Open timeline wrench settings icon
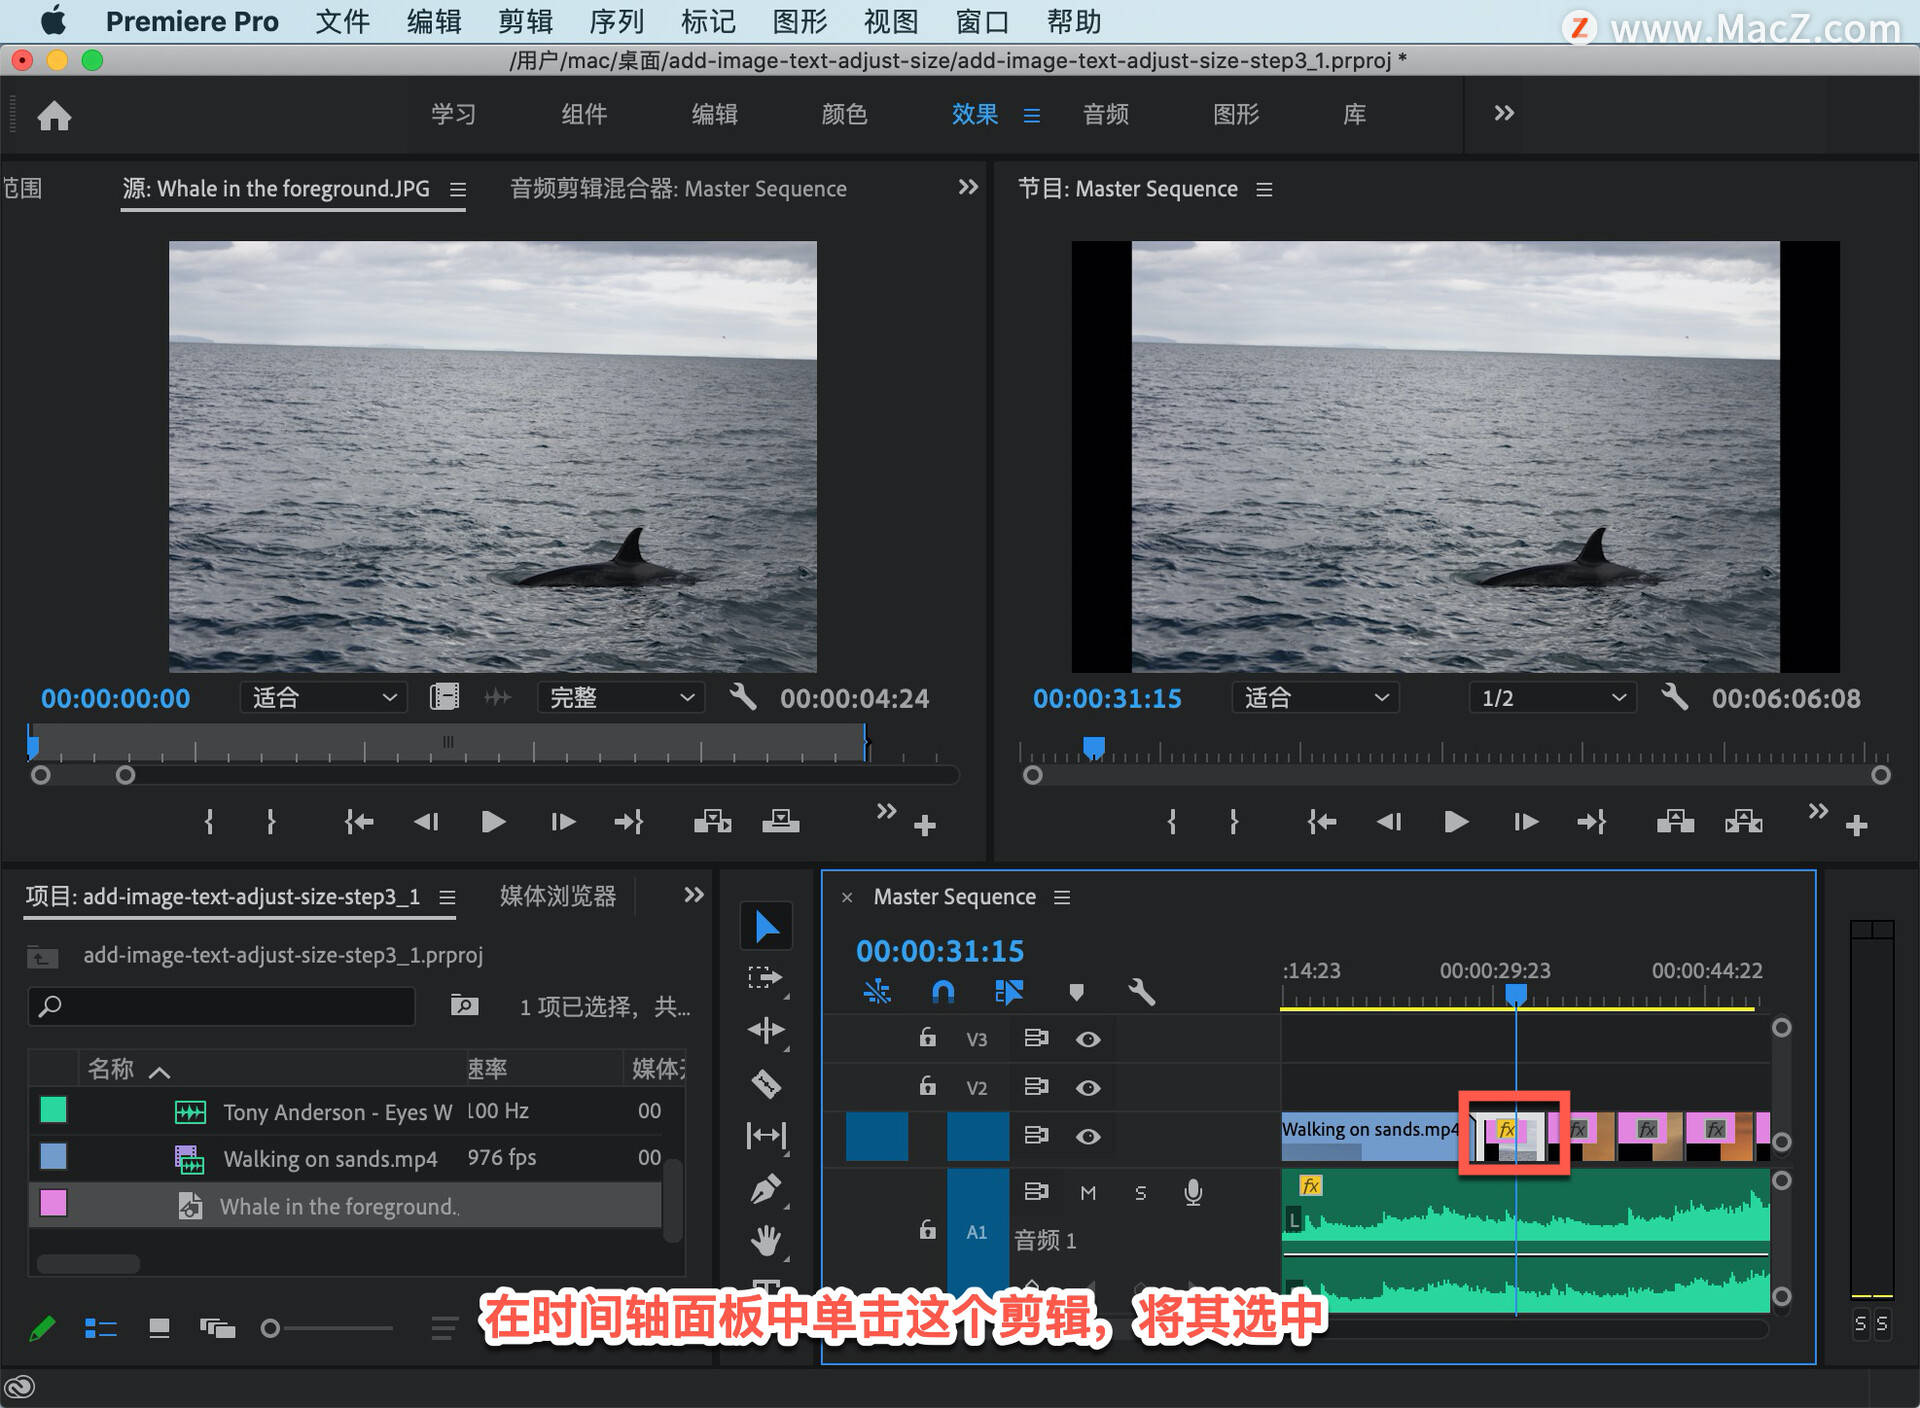The height and width of the screenshot is (1408, 1920). [1141, 992]
